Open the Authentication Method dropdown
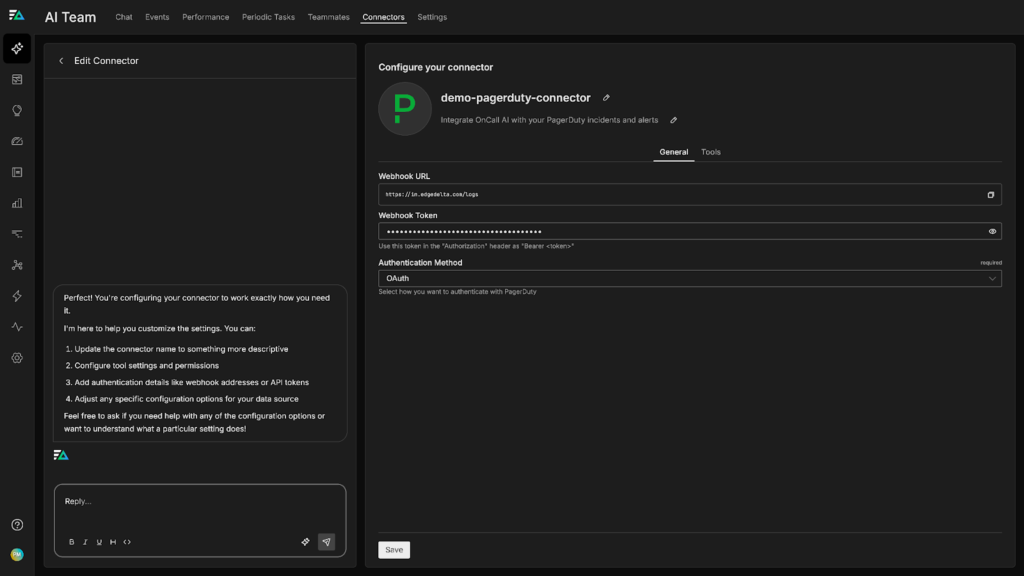 point(689,279)
